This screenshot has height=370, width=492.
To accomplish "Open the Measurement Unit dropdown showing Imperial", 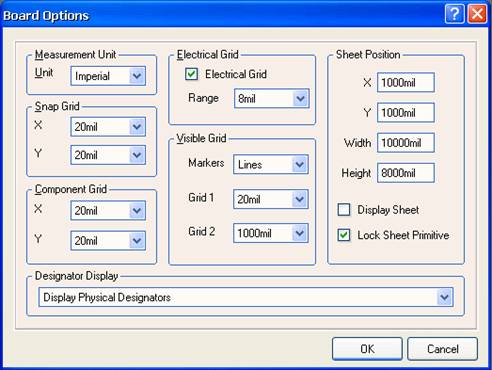I will click(x=108, y=76).
